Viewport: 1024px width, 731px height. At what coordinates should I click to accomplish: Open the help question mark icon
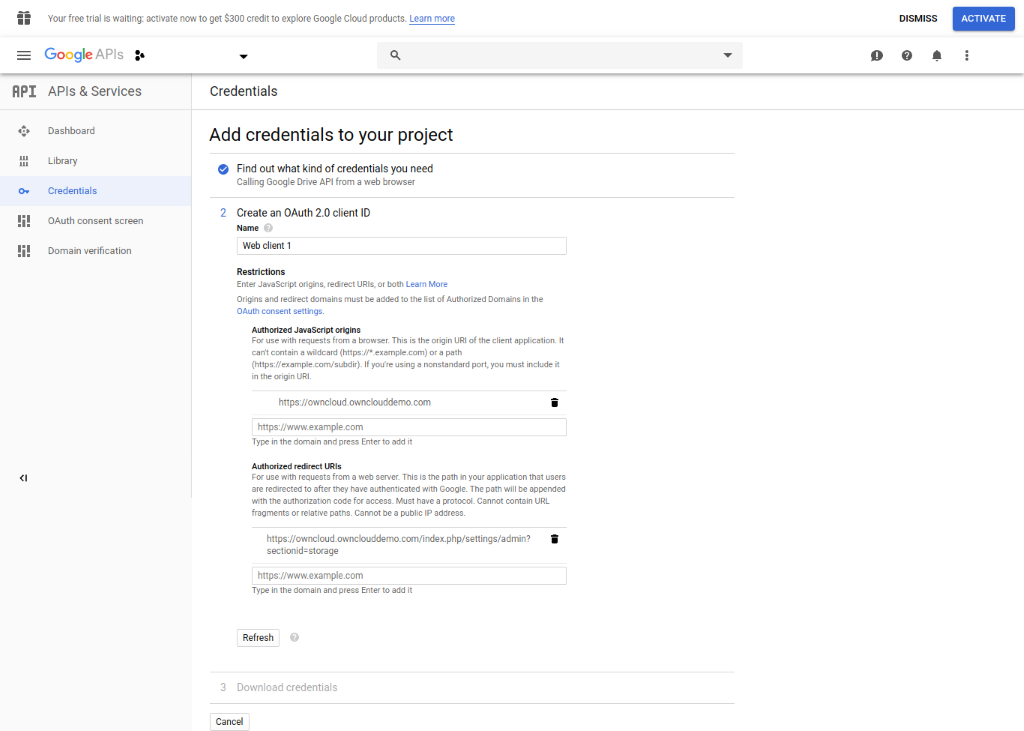[906, 56]
